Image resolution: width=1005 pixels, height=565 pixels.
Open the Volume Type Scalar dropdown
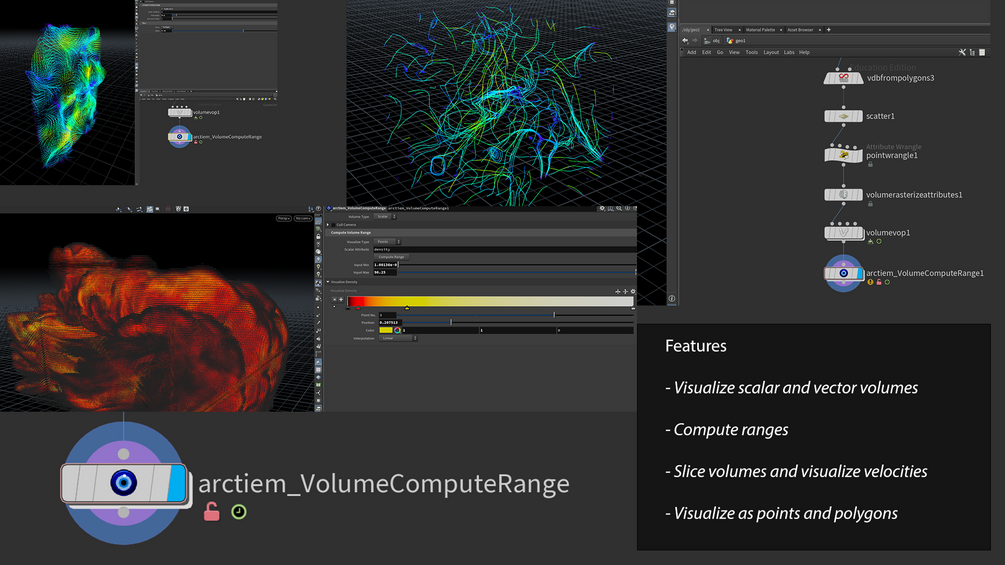coord(385,217)
